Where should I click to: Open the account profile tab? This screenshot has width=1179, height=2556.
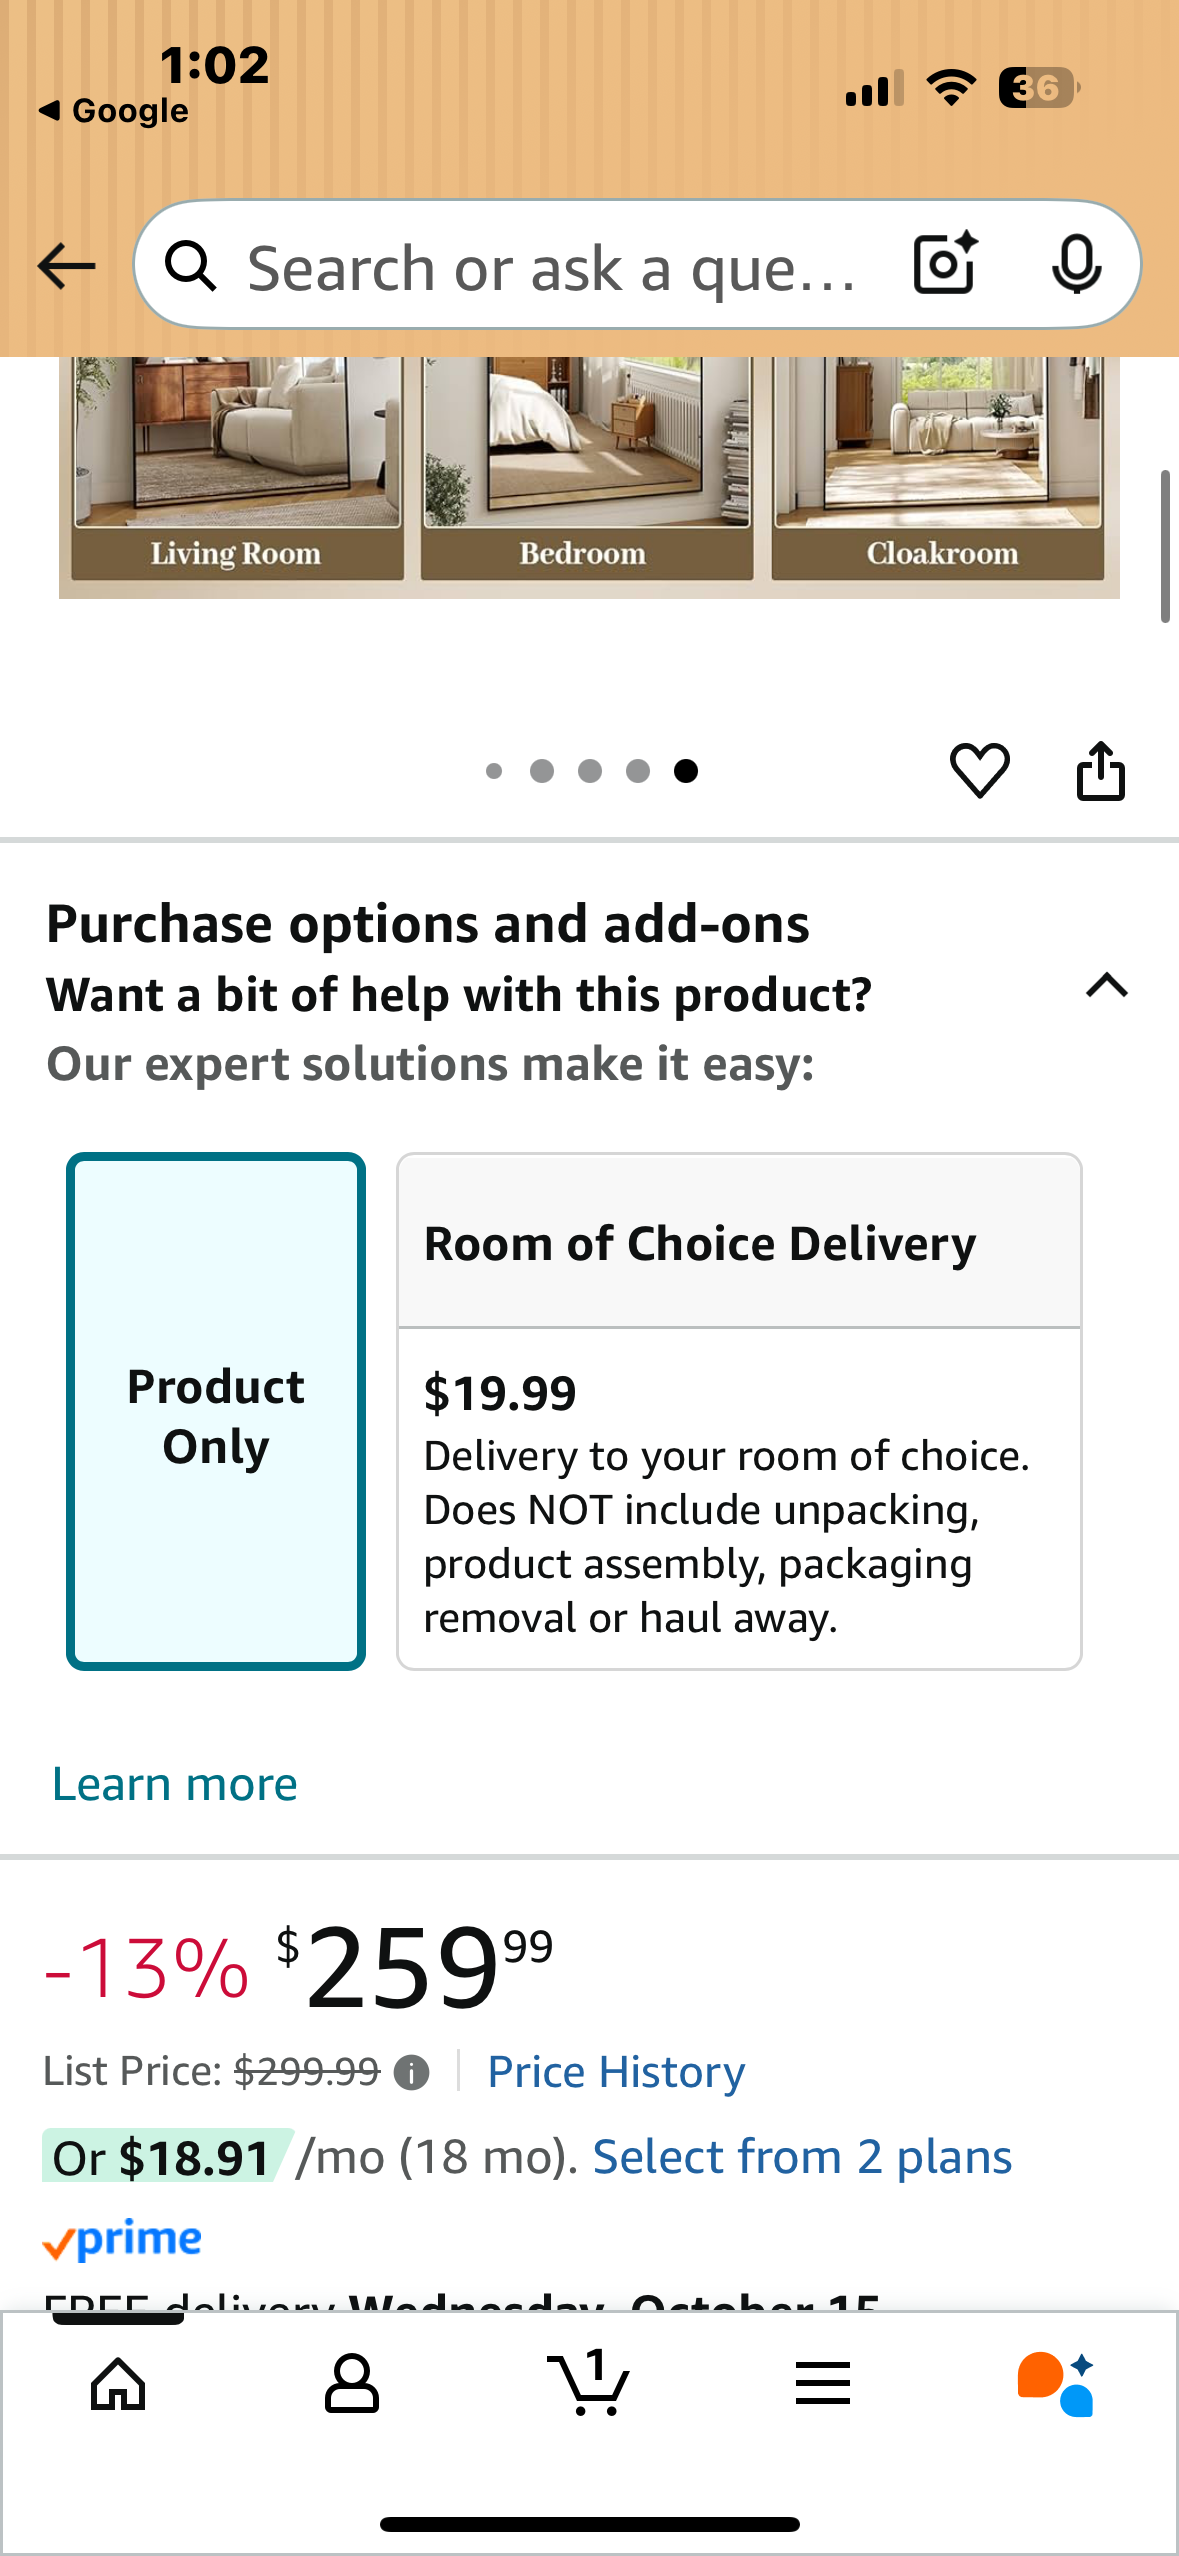tap(352, 2383)
